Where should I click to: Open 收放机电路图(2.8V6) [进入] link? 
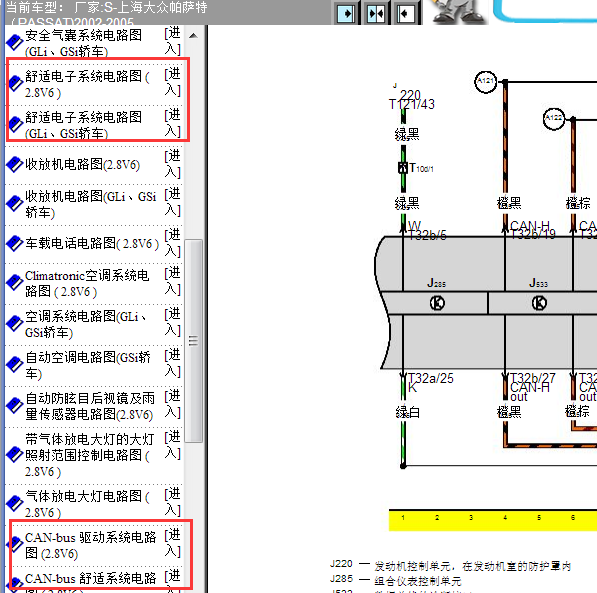pyautogui.click(x=172, y=164)
